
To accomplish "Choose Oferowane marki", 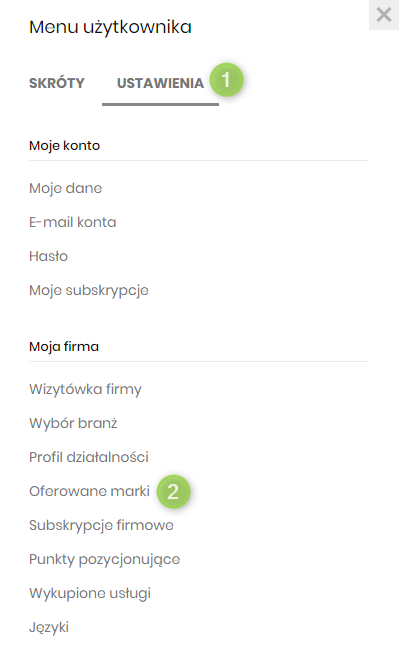I will pyautogui.click(x=90, y=491).
